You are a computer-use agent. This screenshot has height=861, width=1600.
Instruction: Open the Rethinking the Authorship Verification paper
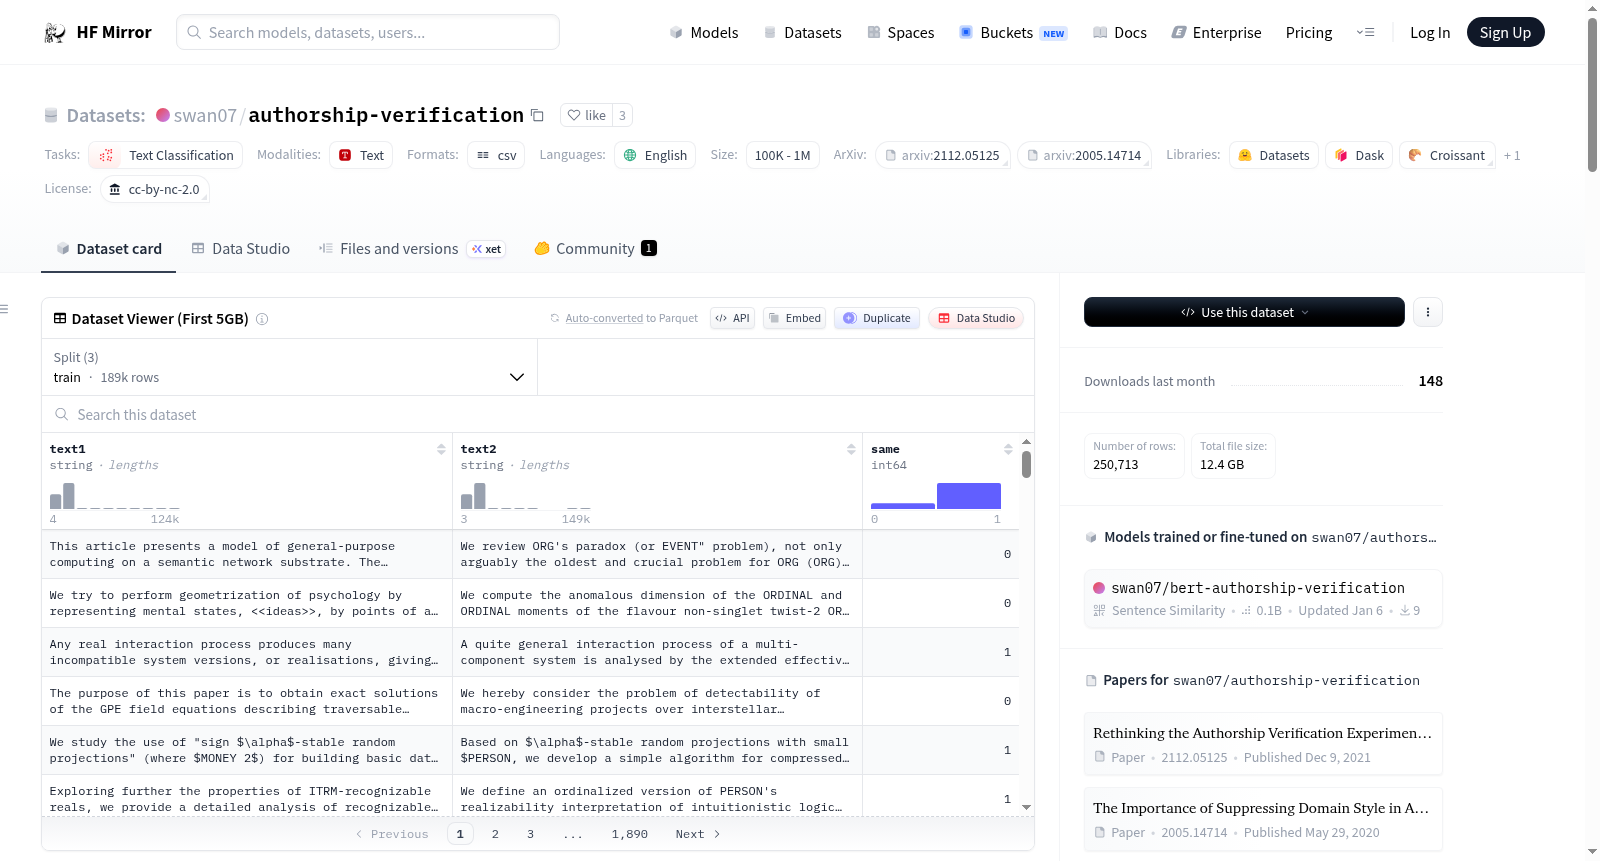(1263, 744)
